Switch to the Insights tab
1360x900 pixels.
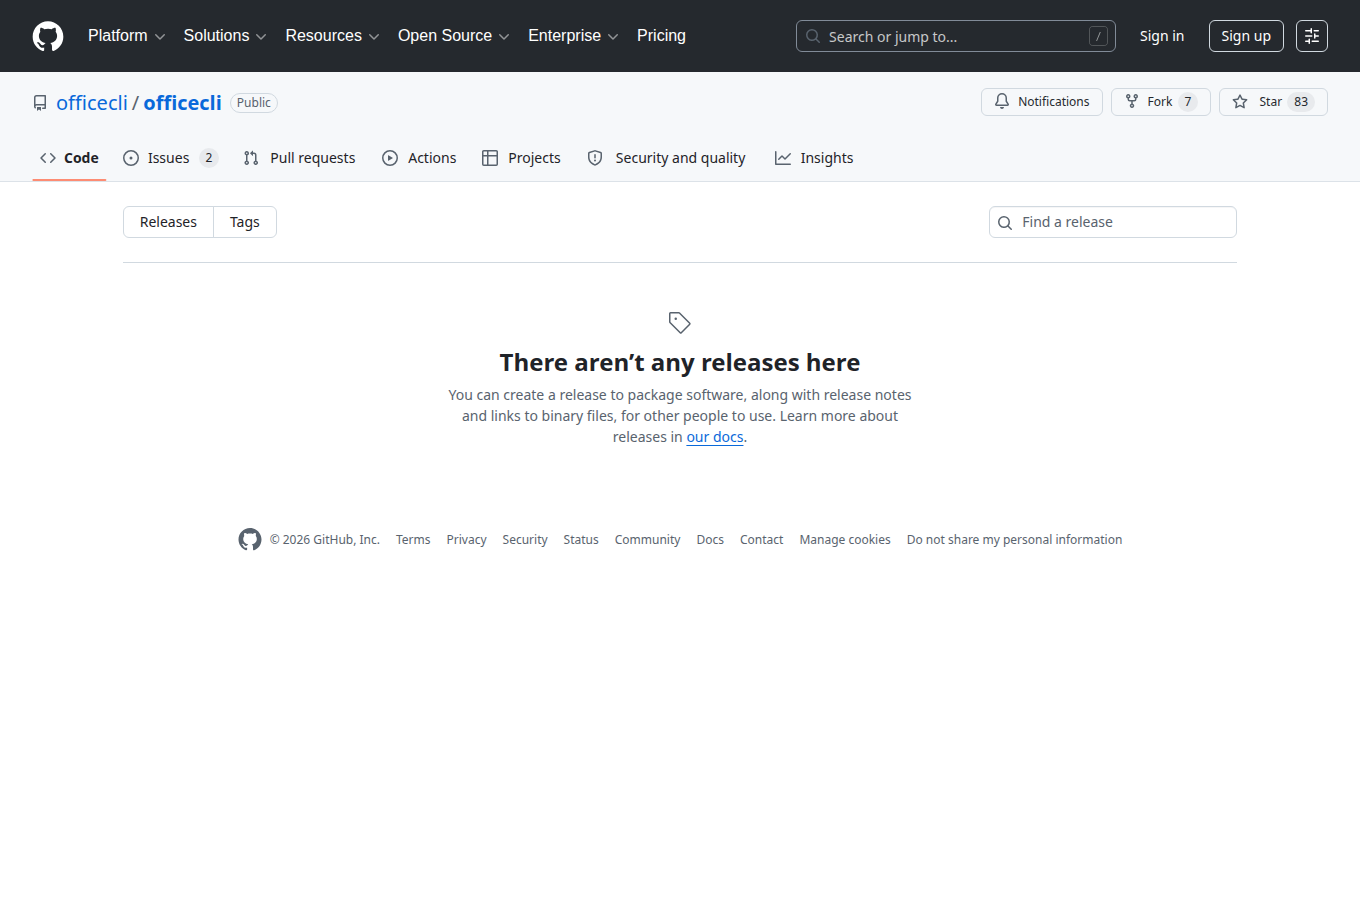[814, 158]
